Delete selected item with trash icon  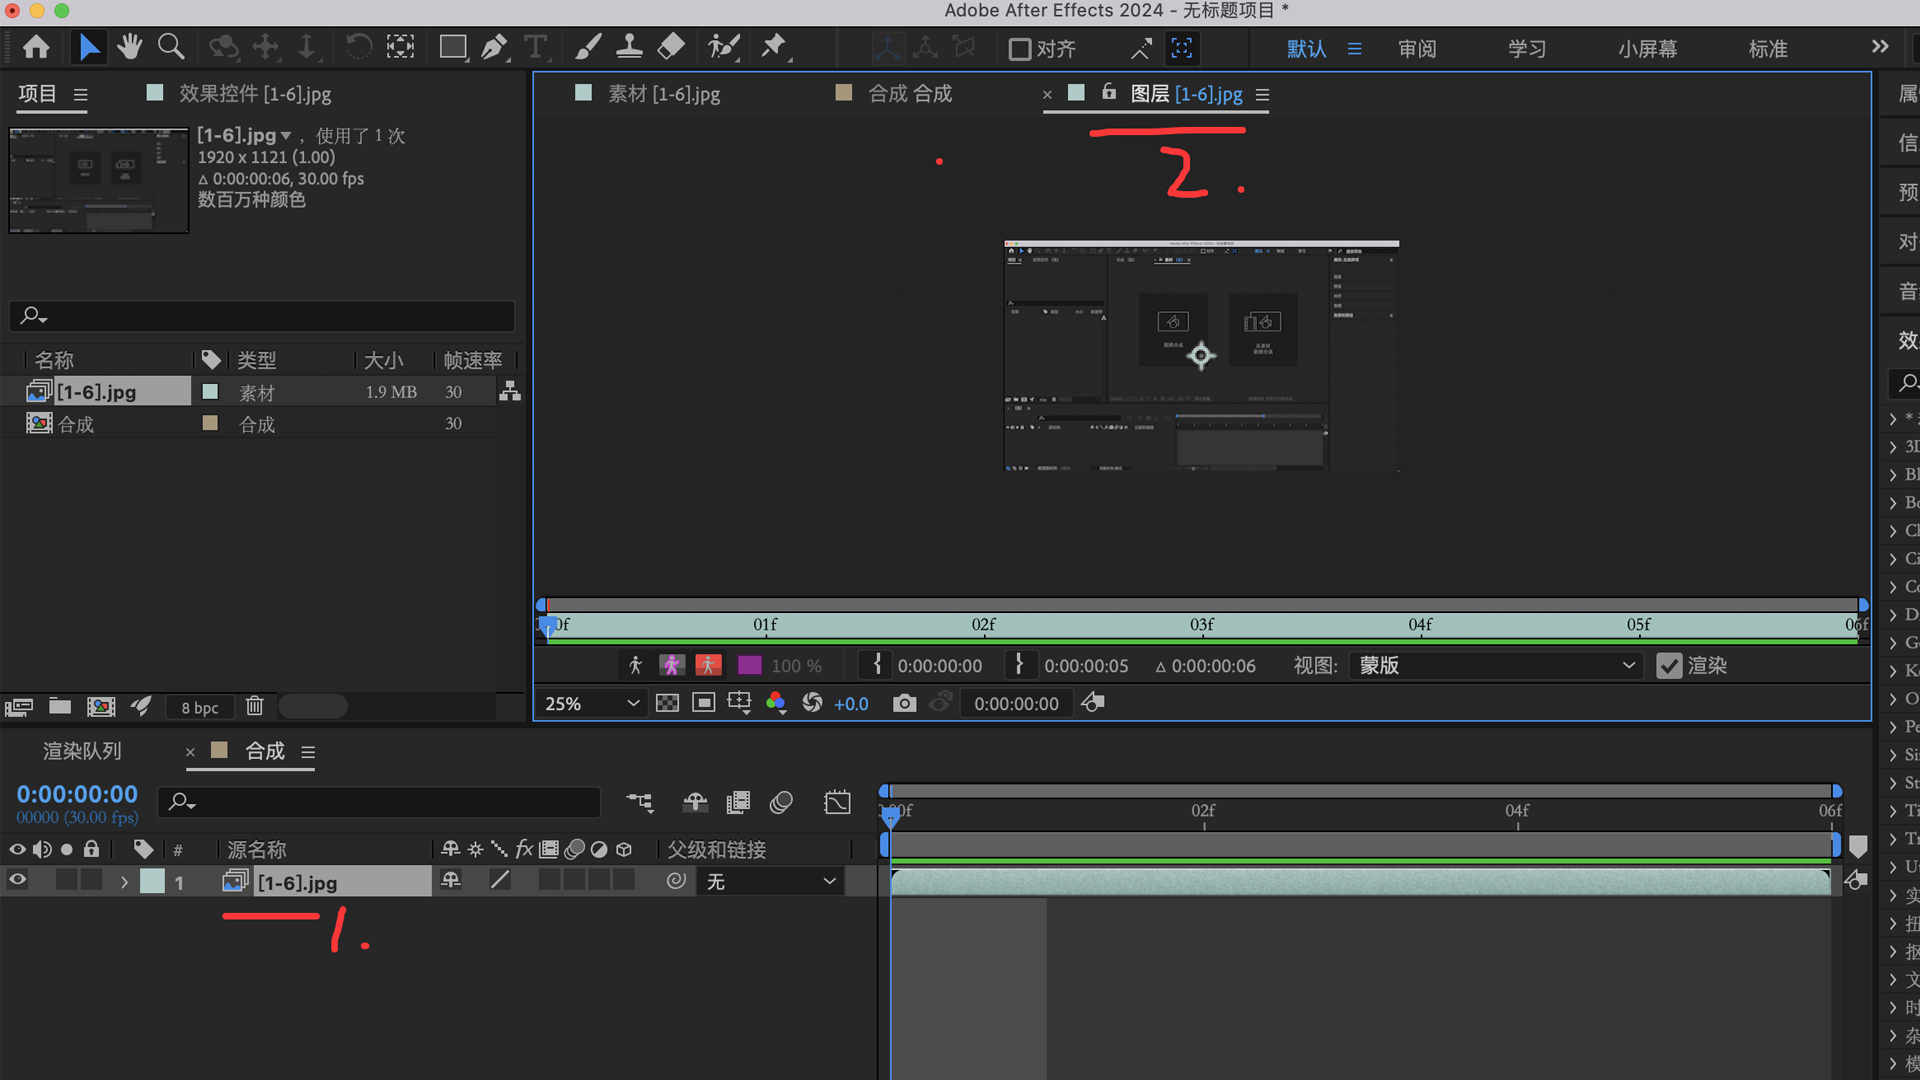255,707
